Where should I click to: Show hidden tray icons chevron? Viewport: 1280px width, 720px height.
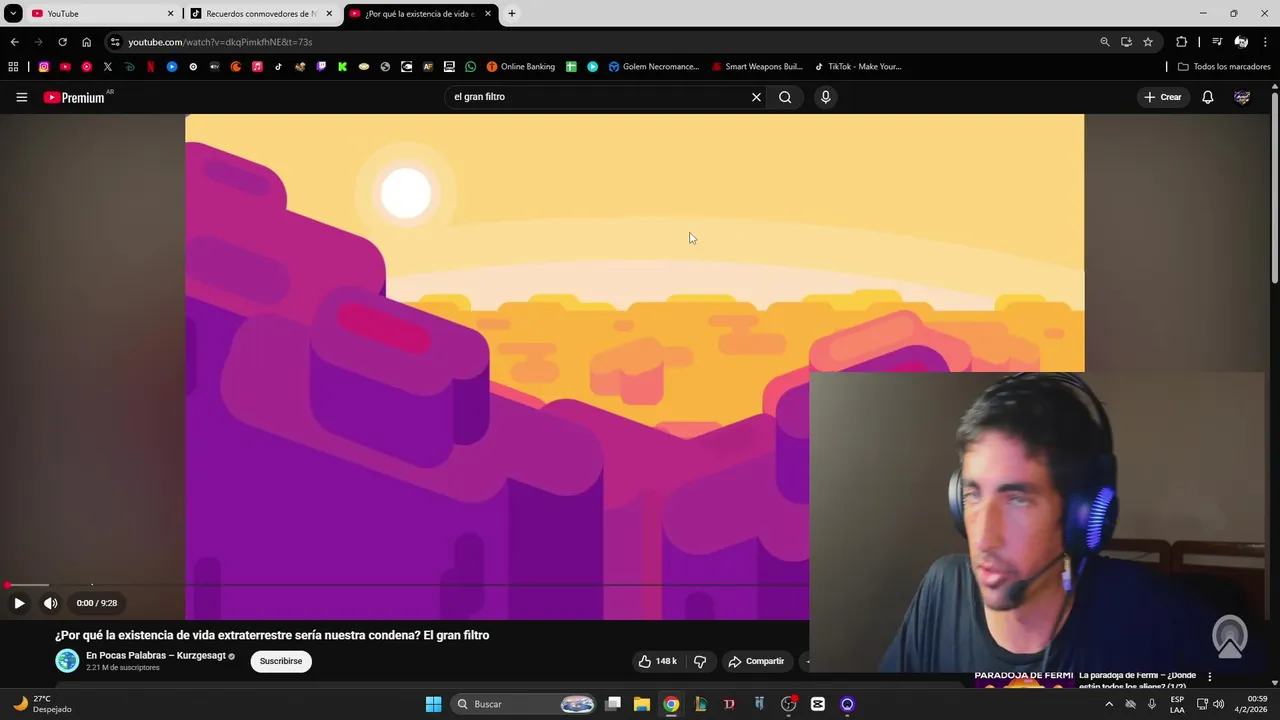coord(1108,704)
